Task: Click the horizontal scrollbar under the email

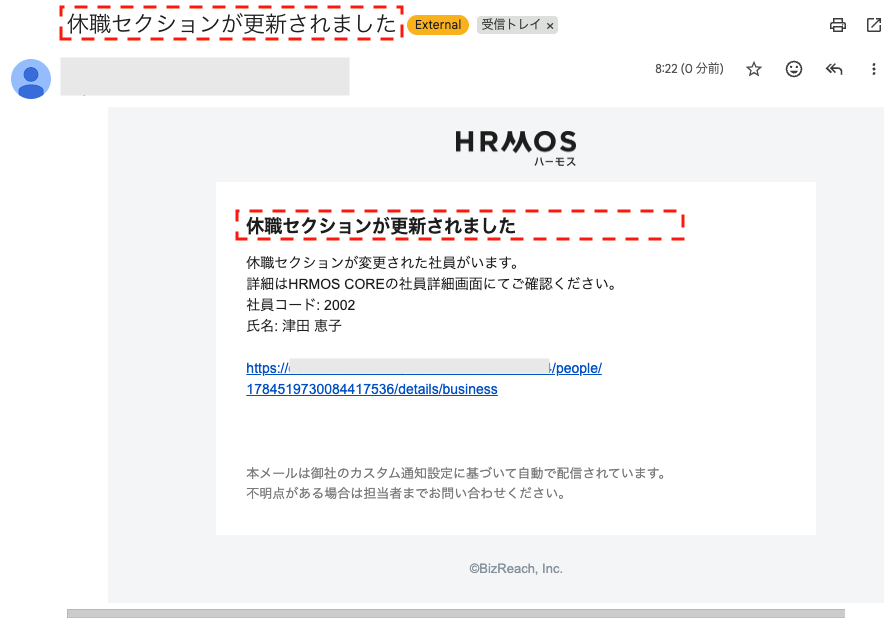Action: click(455, 613)
